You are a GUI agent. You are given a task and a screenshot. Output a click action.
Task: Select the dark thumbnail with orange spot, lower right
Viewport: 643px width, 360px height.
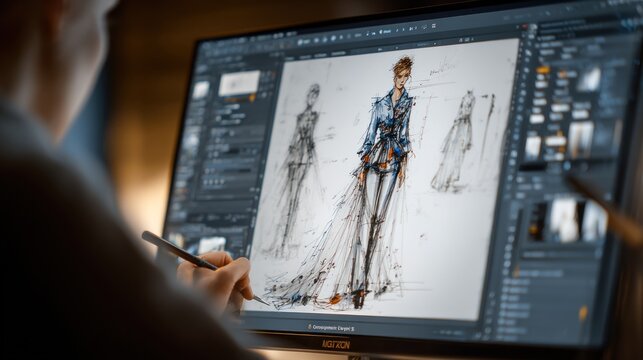(x=537, y=221)
